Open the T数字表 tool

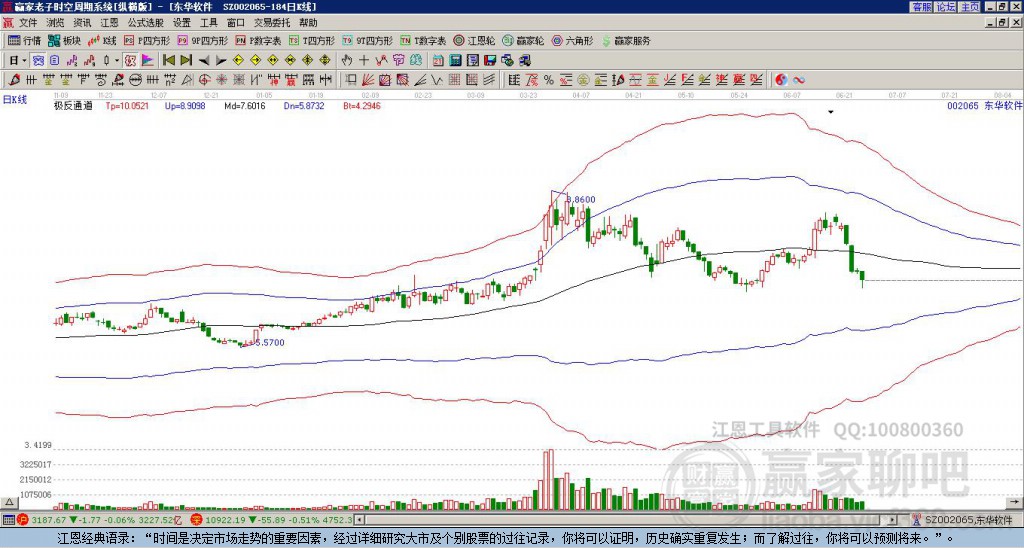click(423, 40)
